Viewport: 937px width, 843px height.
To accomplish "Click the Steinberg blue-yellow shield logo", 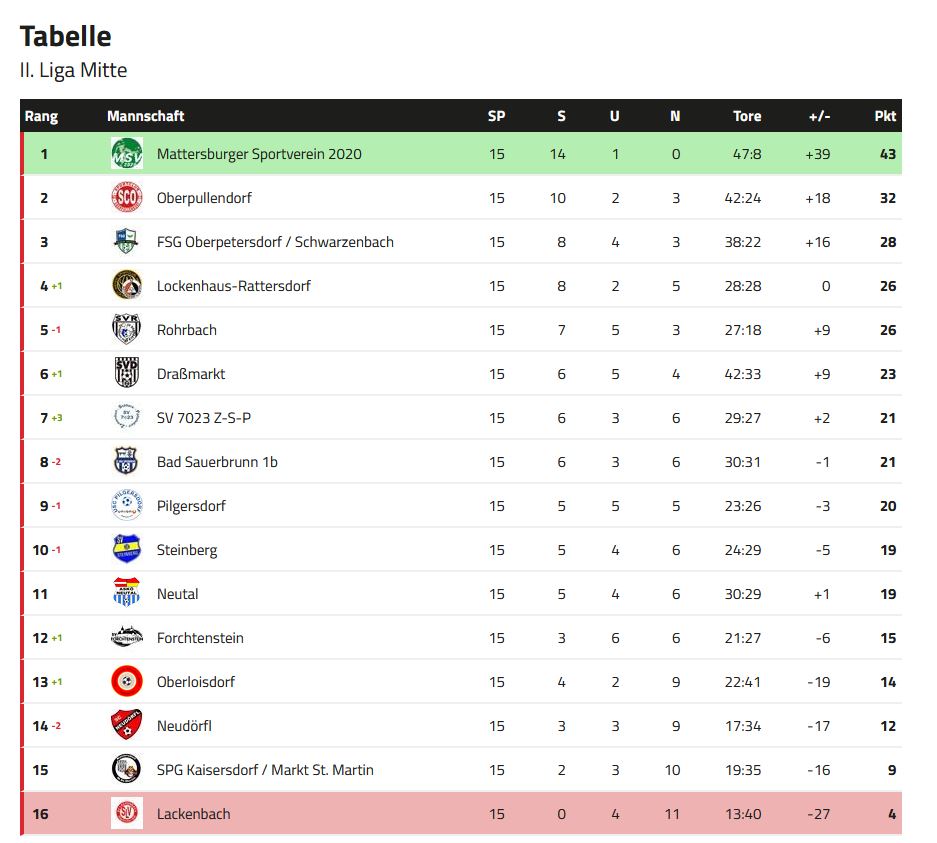I will pyautogui.click(x=127, y=550).
